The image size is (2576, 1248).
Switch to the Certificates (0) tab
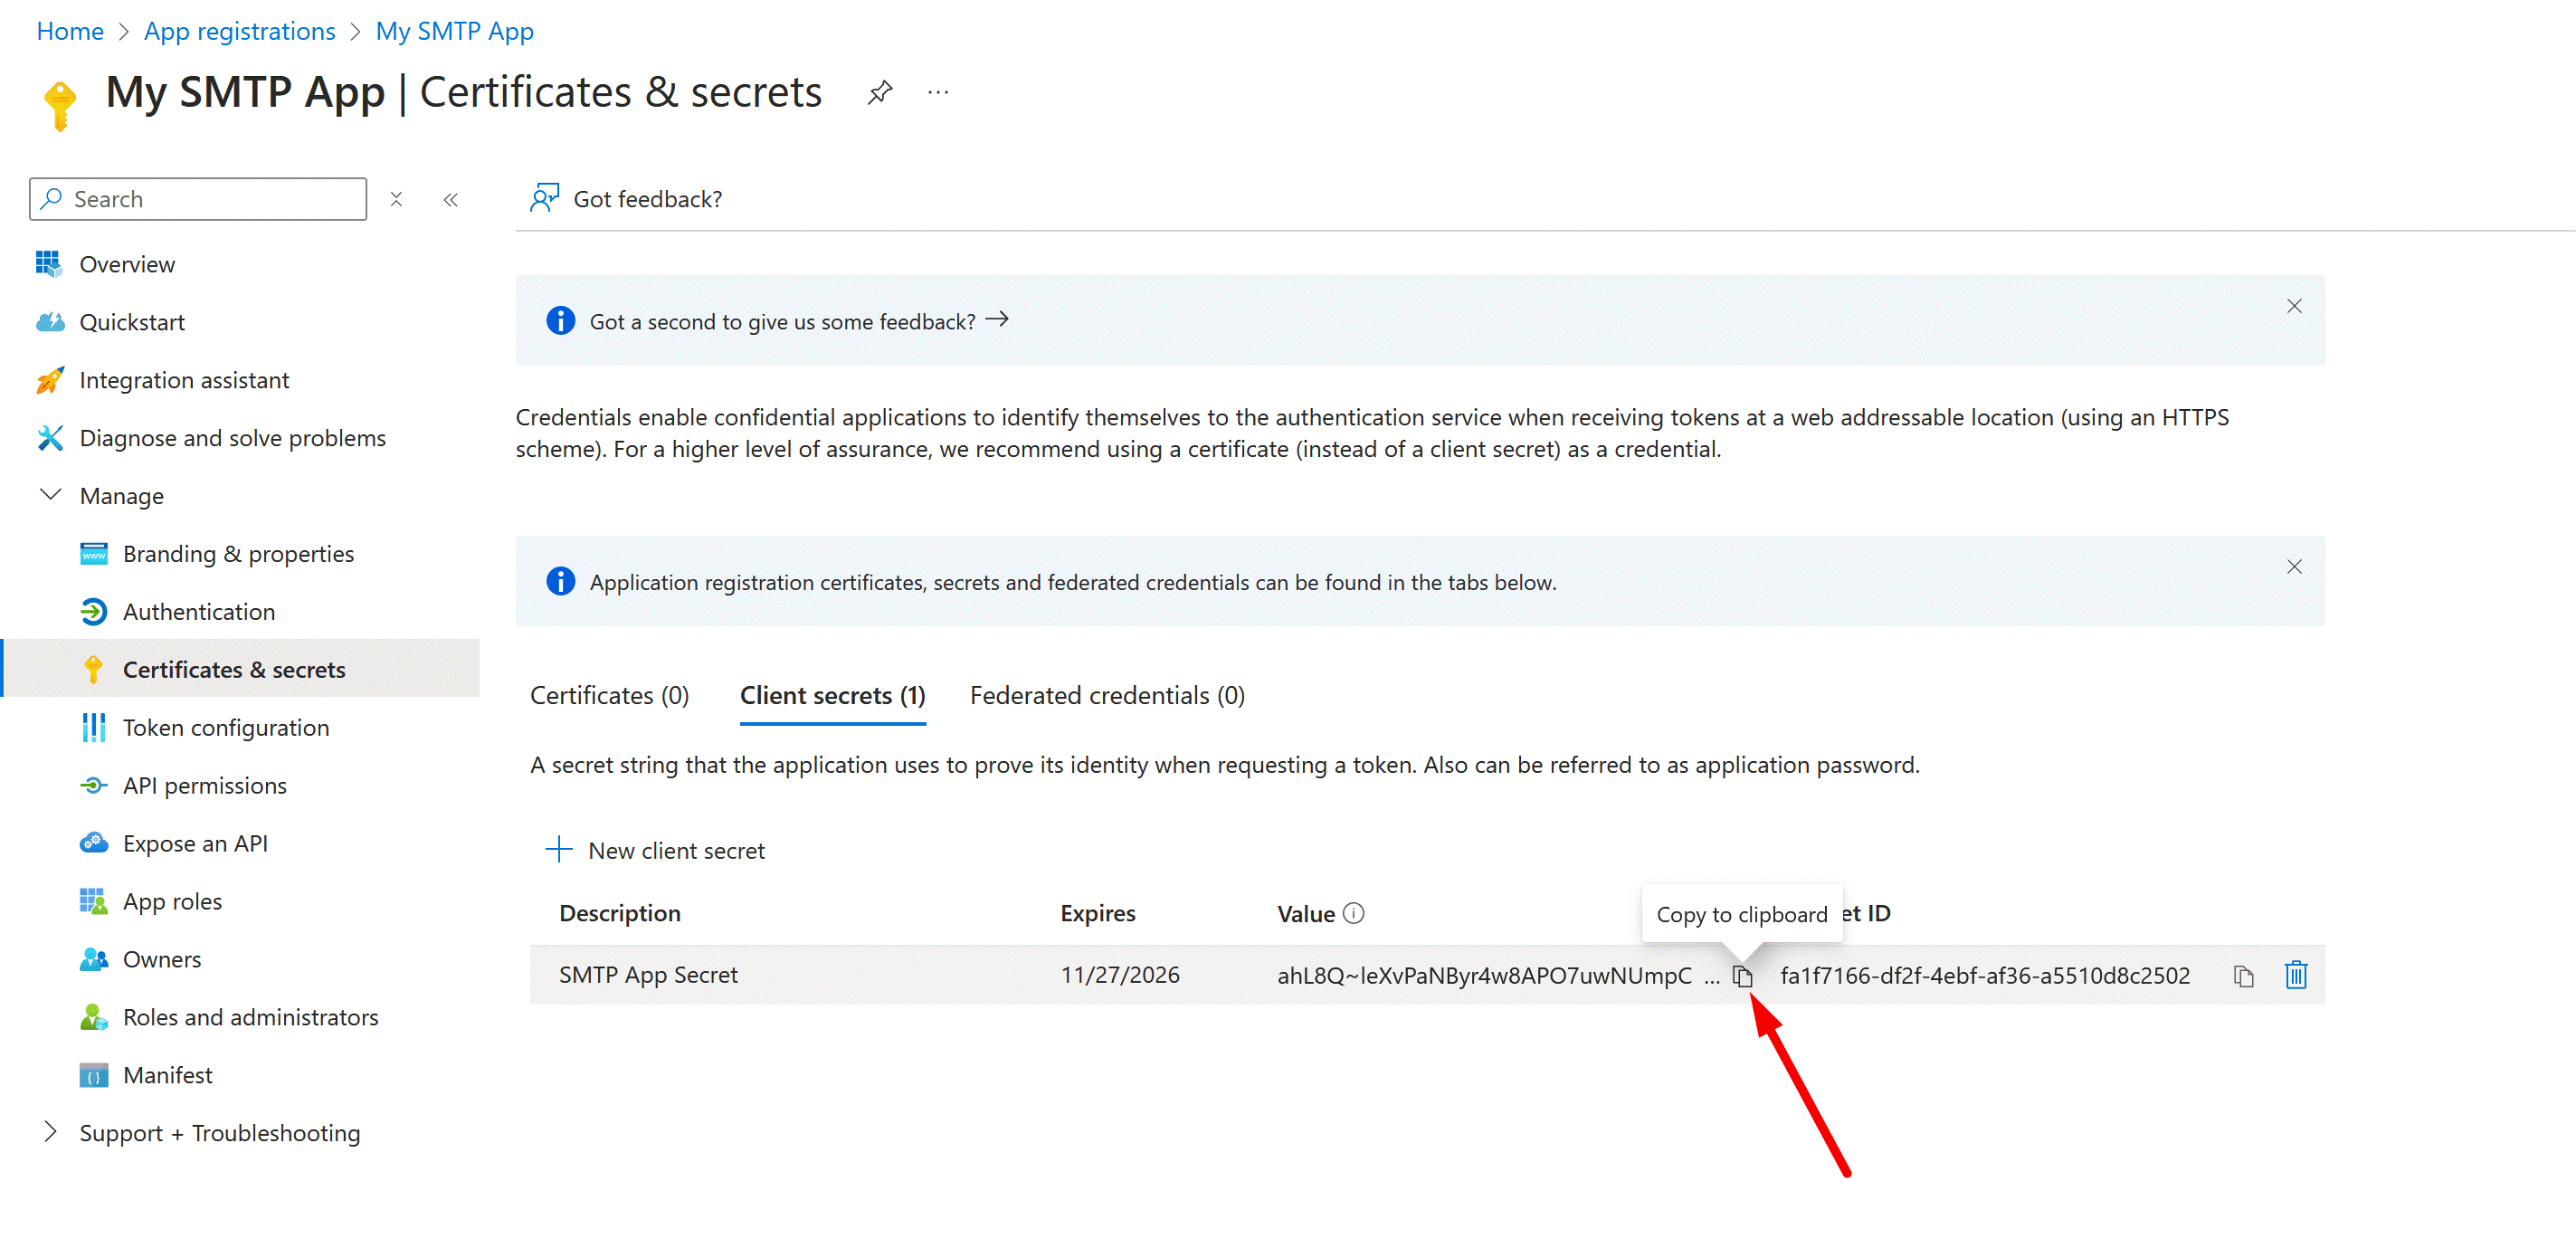(609, 695)
